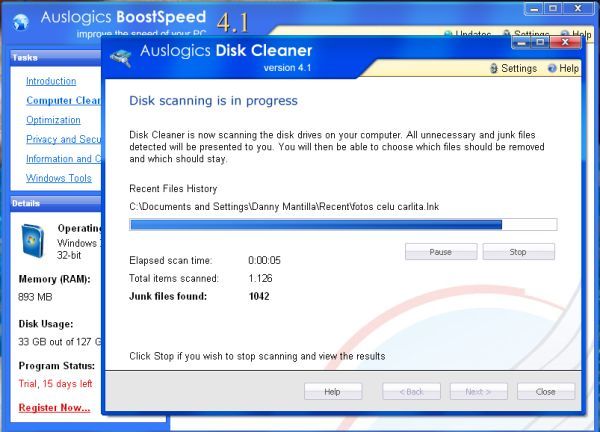Viewport: 600px width, 432px height.
Task: Click the total items scanned value 1.126
Action: 260,278
